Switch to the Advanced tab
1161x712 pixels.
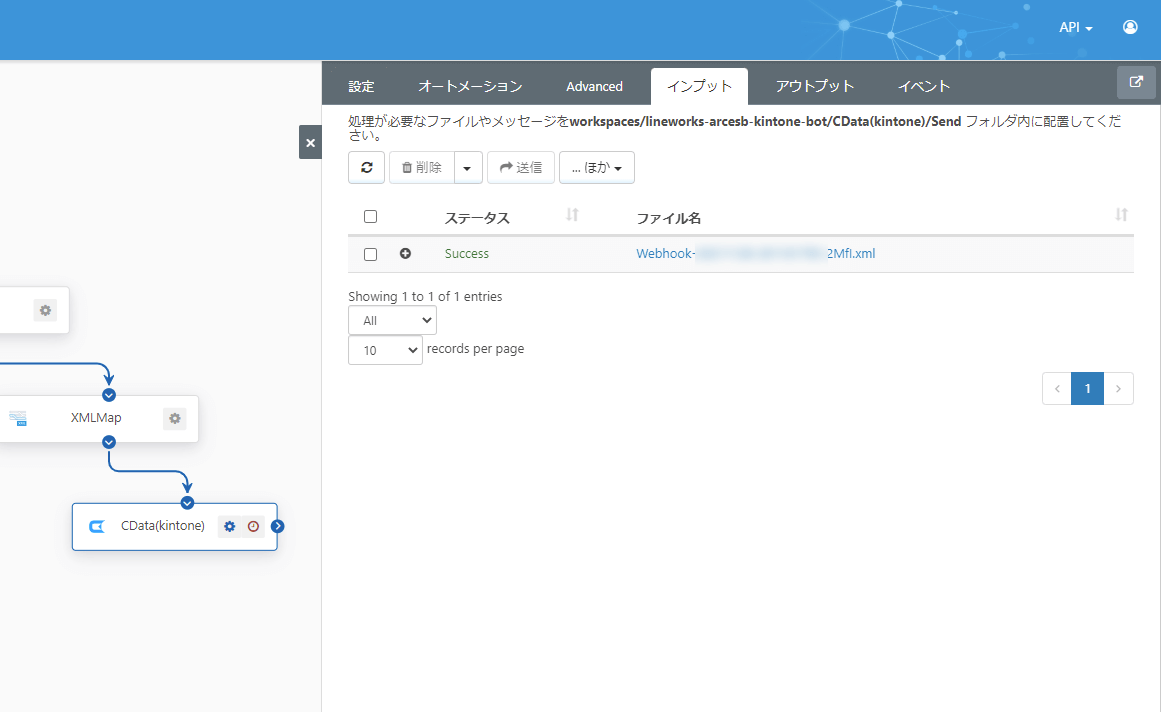point(594,87)
